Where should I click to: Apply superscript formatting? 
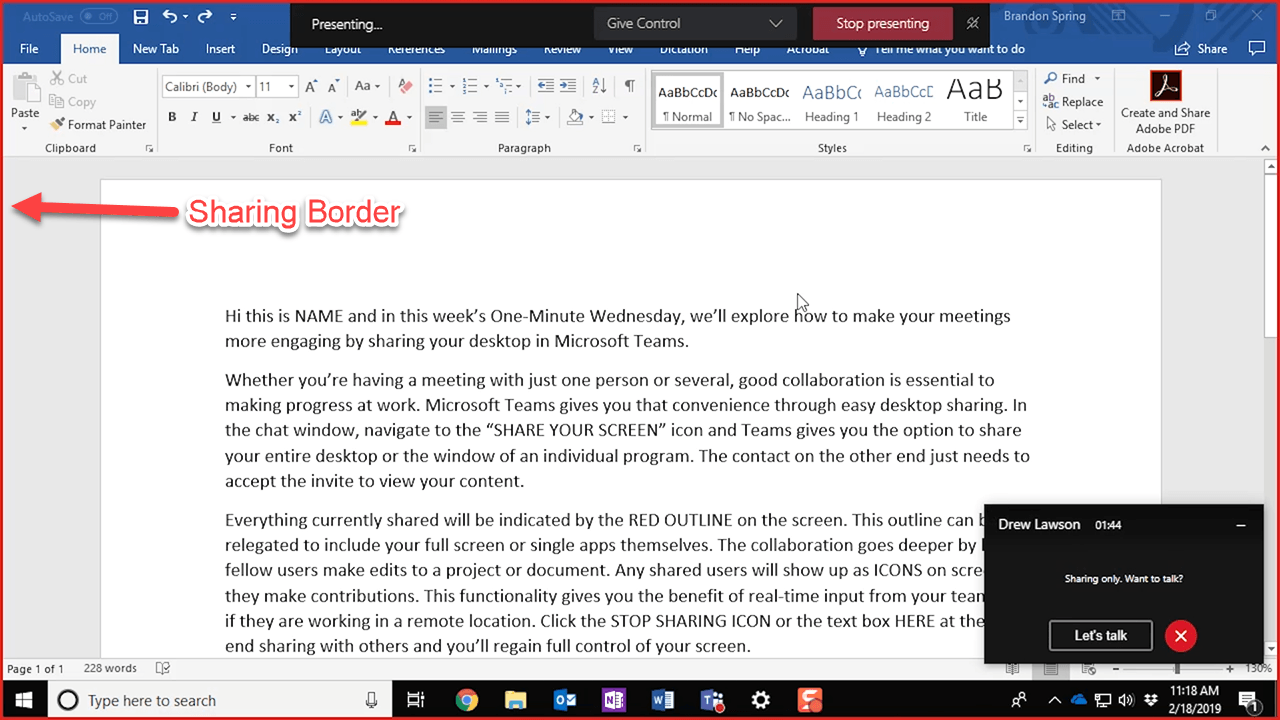click(295, 117)
